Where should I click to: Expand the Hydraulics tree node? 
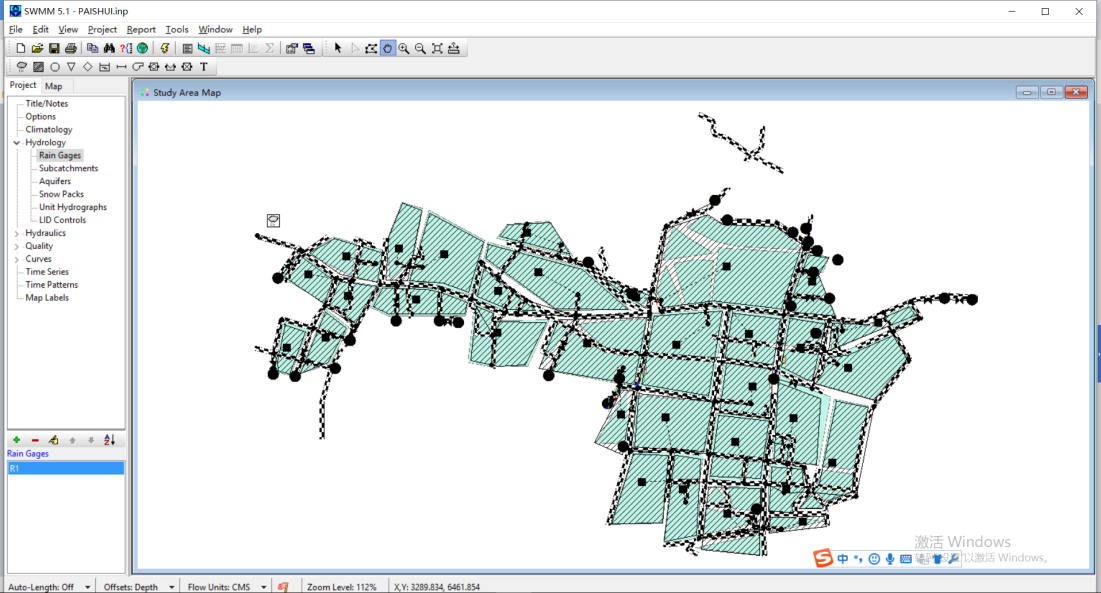pos(16,233)
